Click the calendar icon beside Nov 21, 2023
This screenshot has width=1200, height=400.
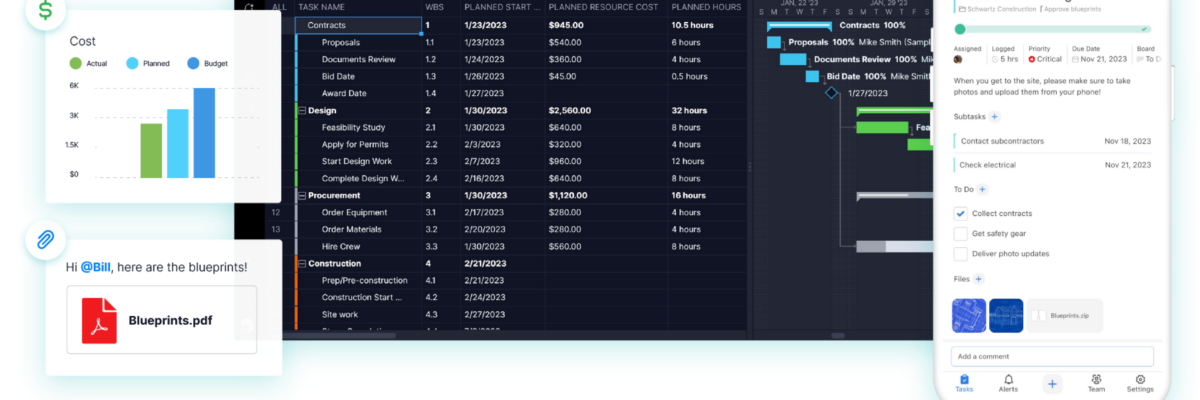coord(1076,59)
